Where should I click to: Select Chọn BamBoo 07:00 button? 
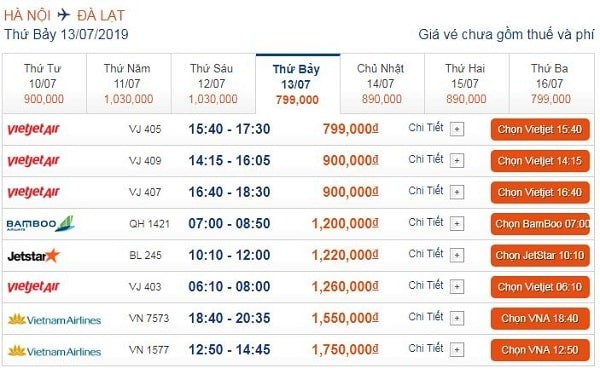540,224
